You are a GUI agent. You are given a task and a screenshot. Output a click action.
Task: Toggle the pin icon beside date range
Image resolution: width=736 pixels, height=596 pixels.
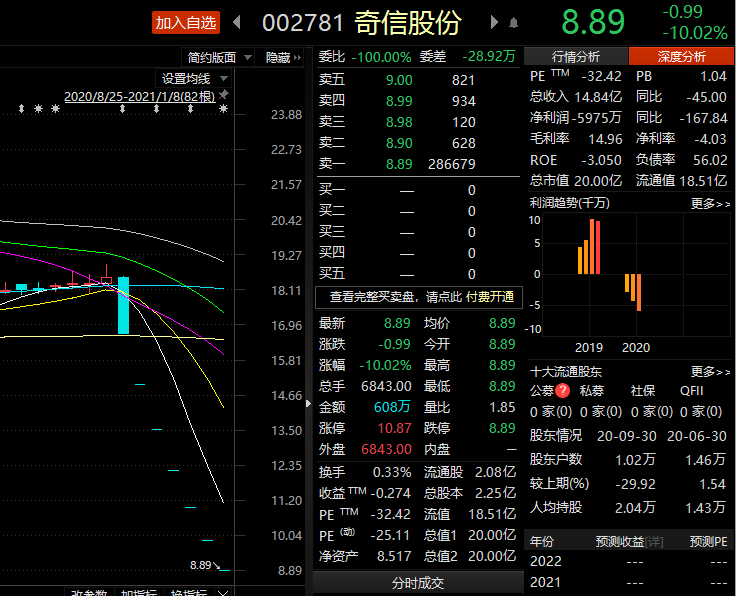pos(224,95)
